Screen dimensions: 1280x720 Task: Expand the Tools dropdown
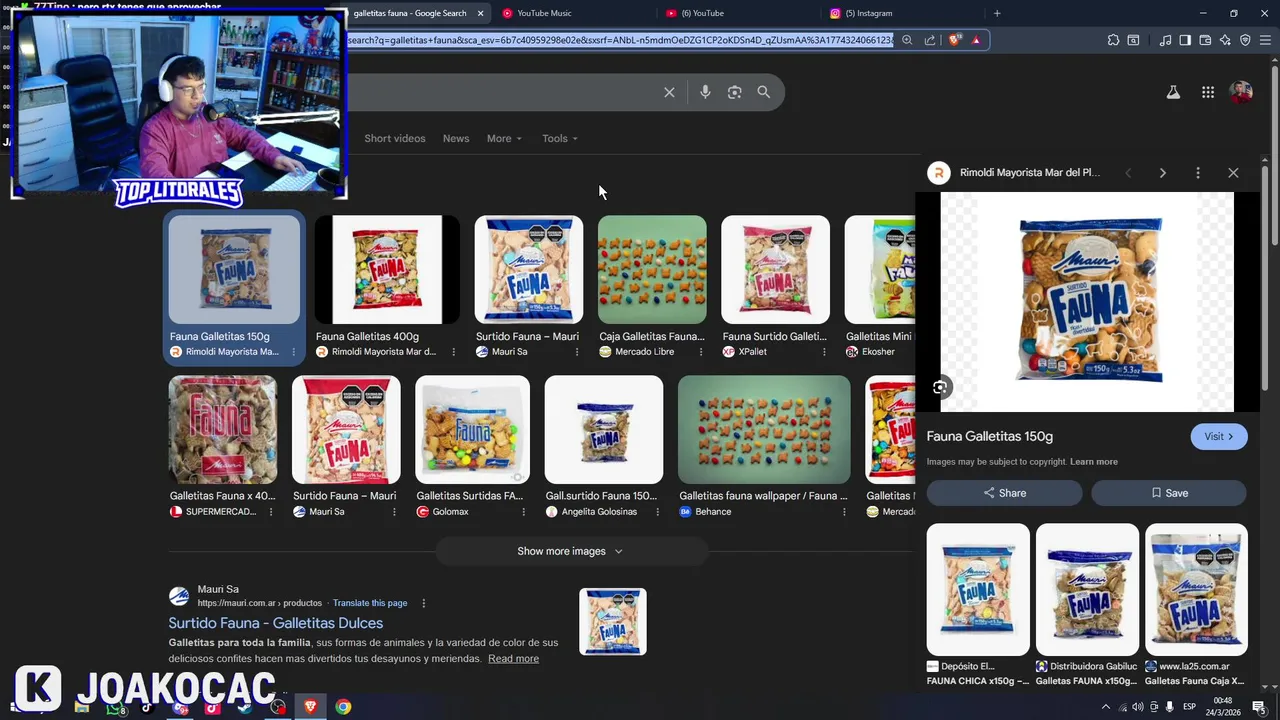[x=560, y=138]
